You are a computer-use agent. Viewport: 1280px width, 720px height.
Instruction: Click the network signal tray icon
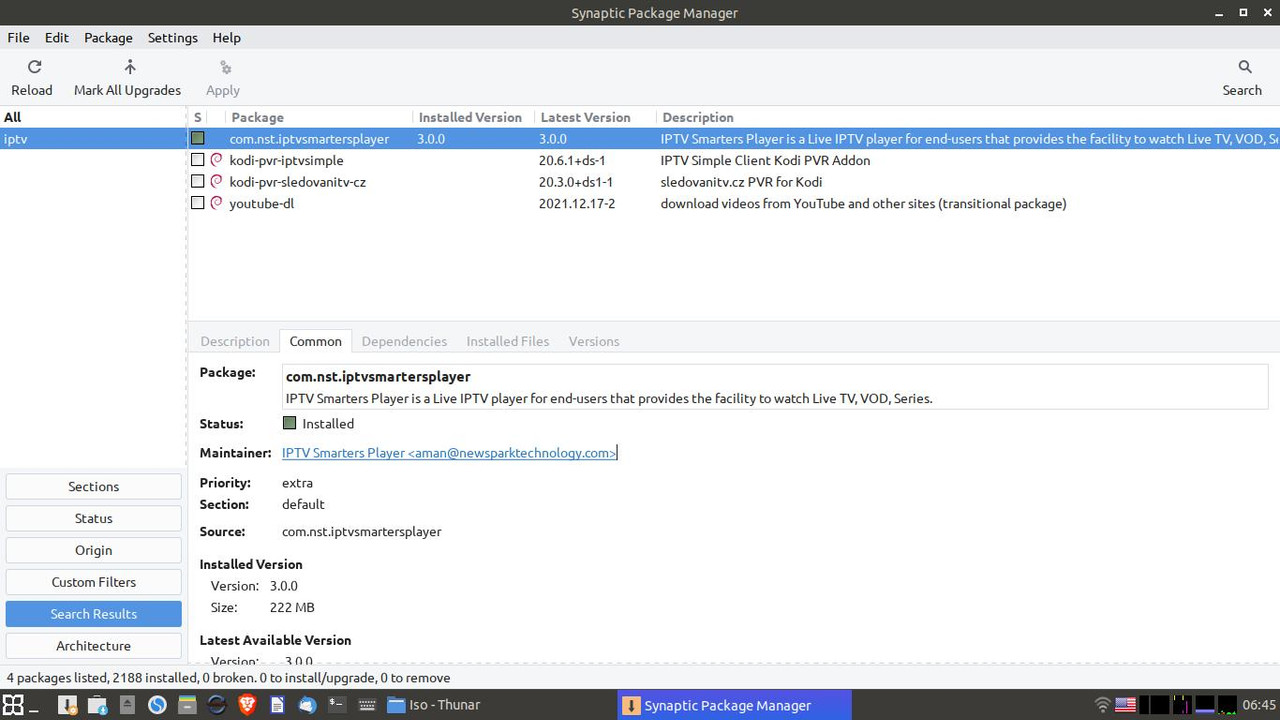click(x=1102, y=705)
